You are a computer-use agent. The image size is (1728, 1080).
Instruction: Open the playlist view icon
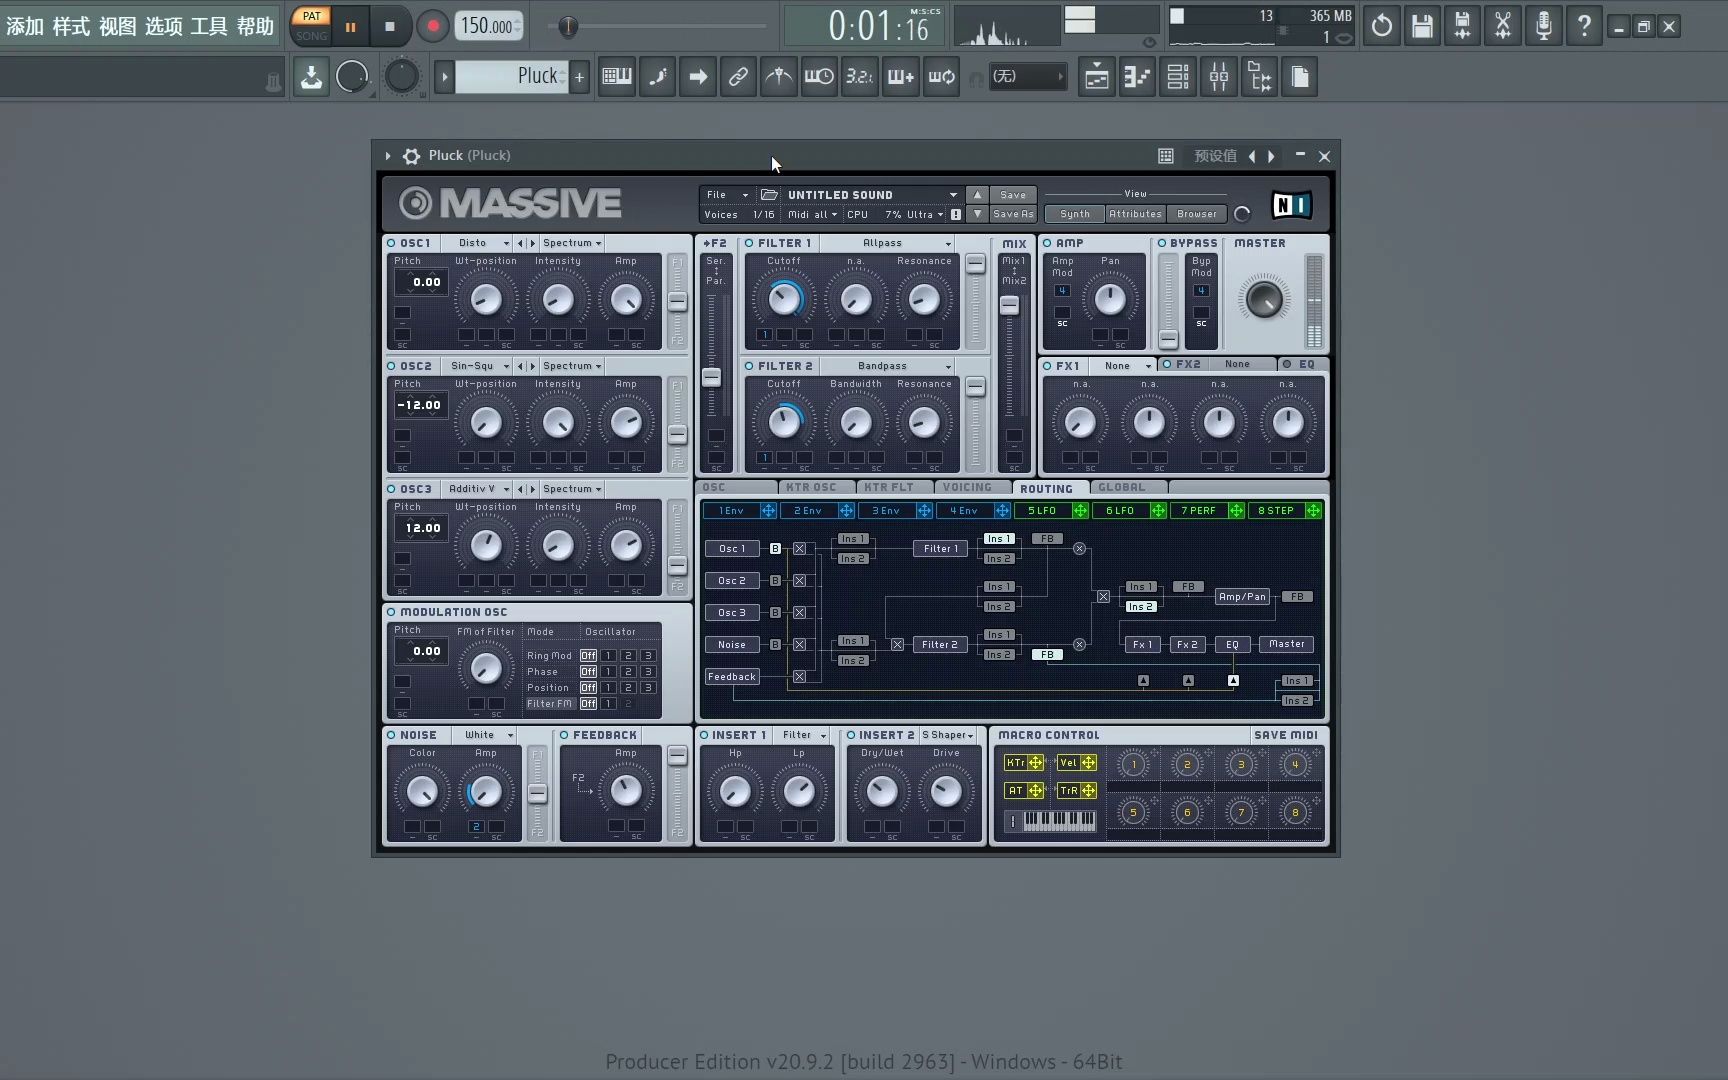coord(1097,77)
